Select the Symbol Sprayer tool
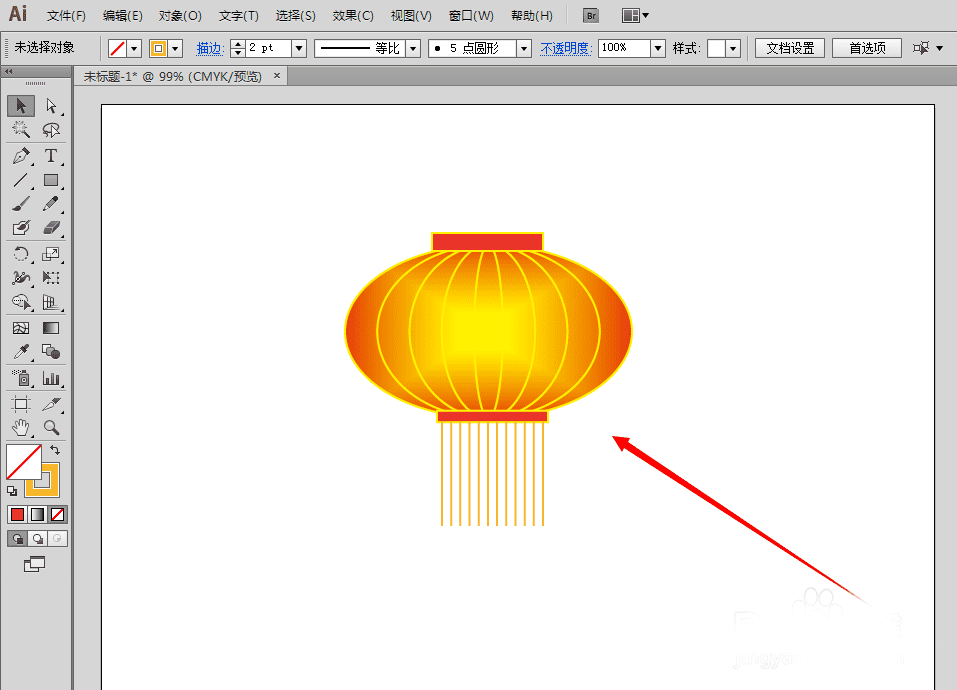957x690 pixels. pos(21,379)
